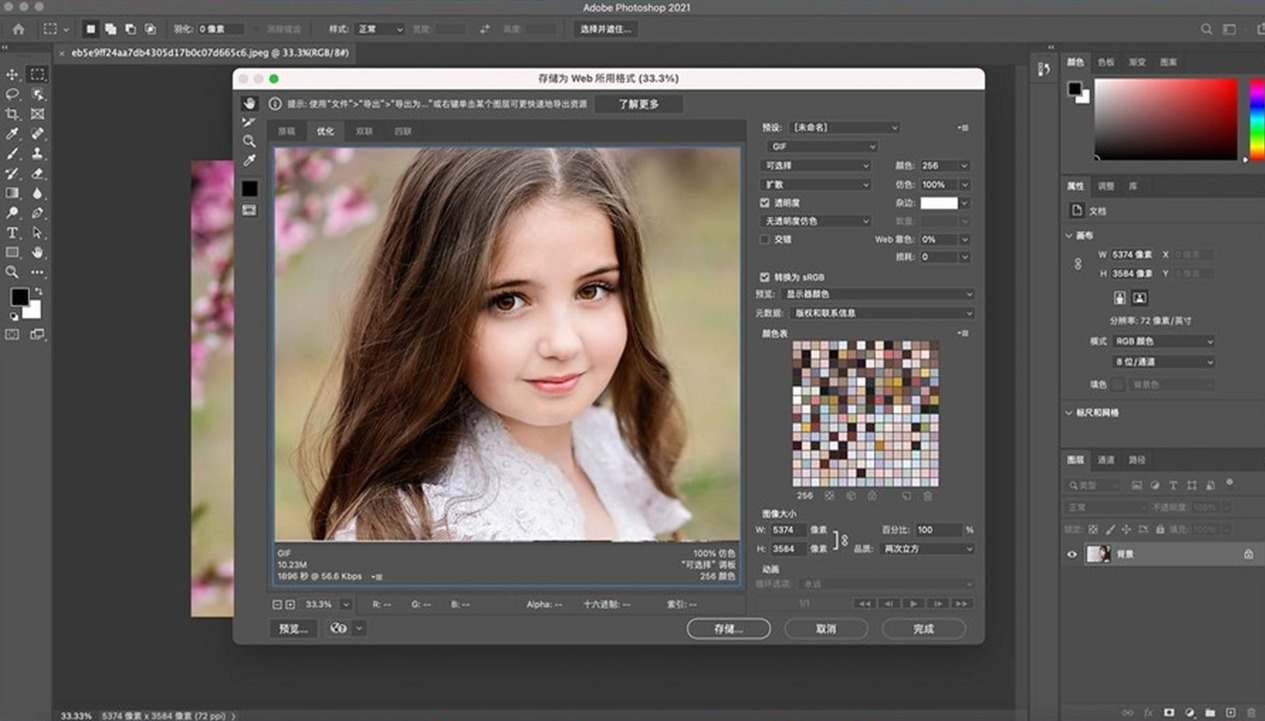Select the Crop tool in main toolbar

13,114
